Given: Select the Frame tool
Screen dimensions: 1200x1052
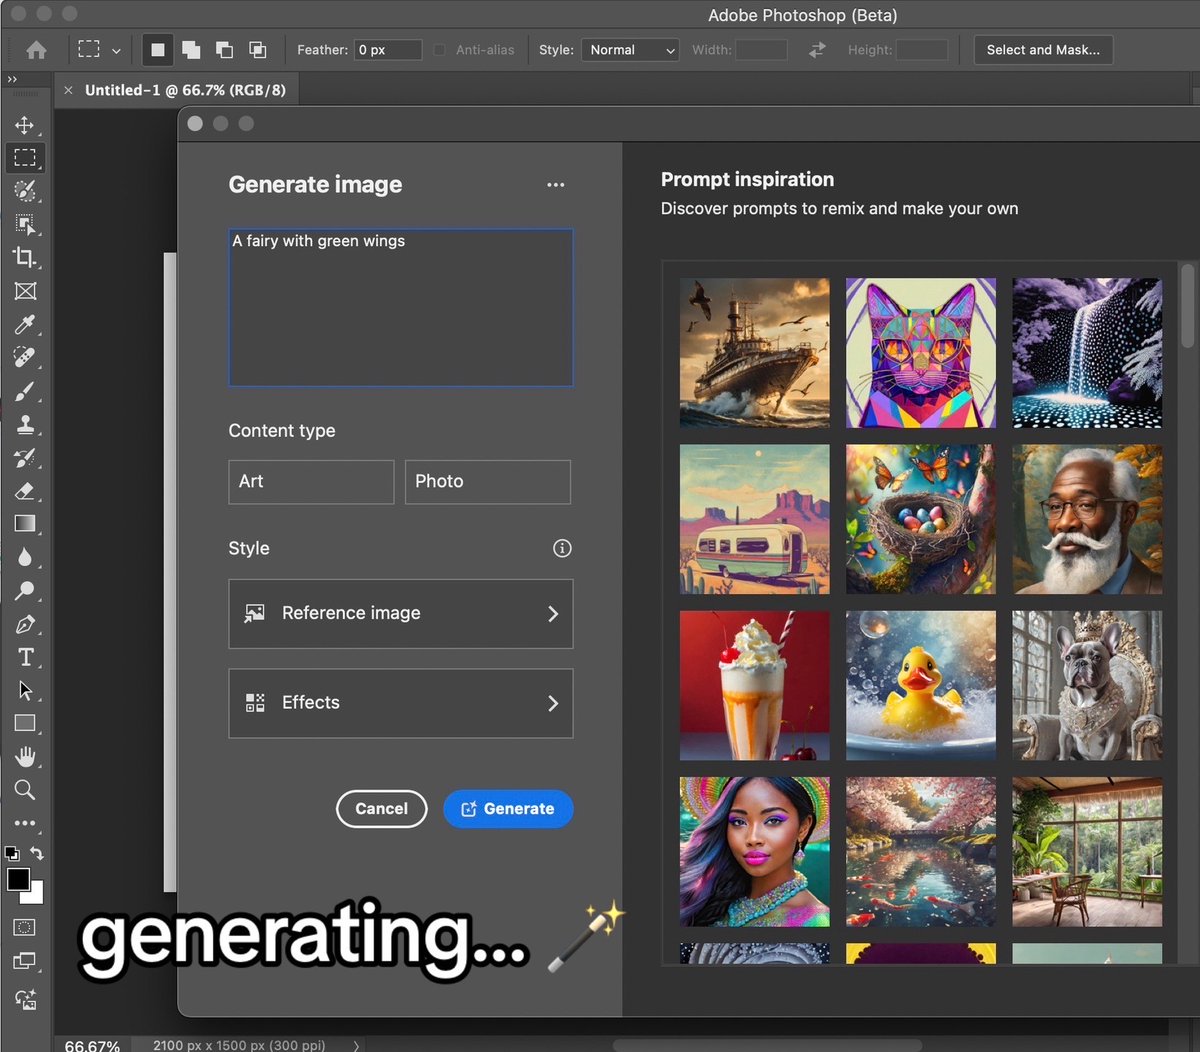Looking at the screenshot, I should tap(25, 291).
